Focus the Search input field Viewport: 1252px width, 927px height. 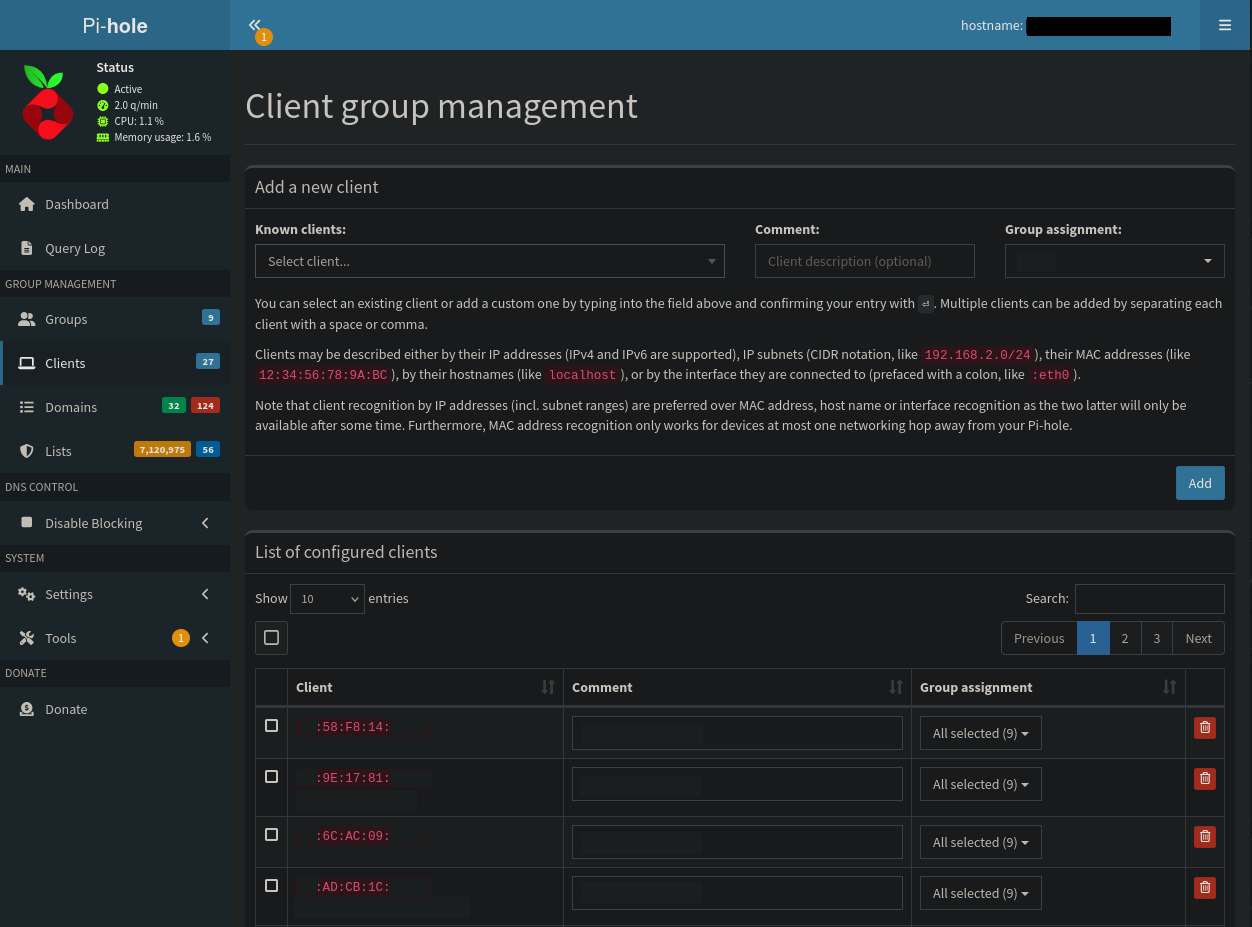coord(1150,599)
